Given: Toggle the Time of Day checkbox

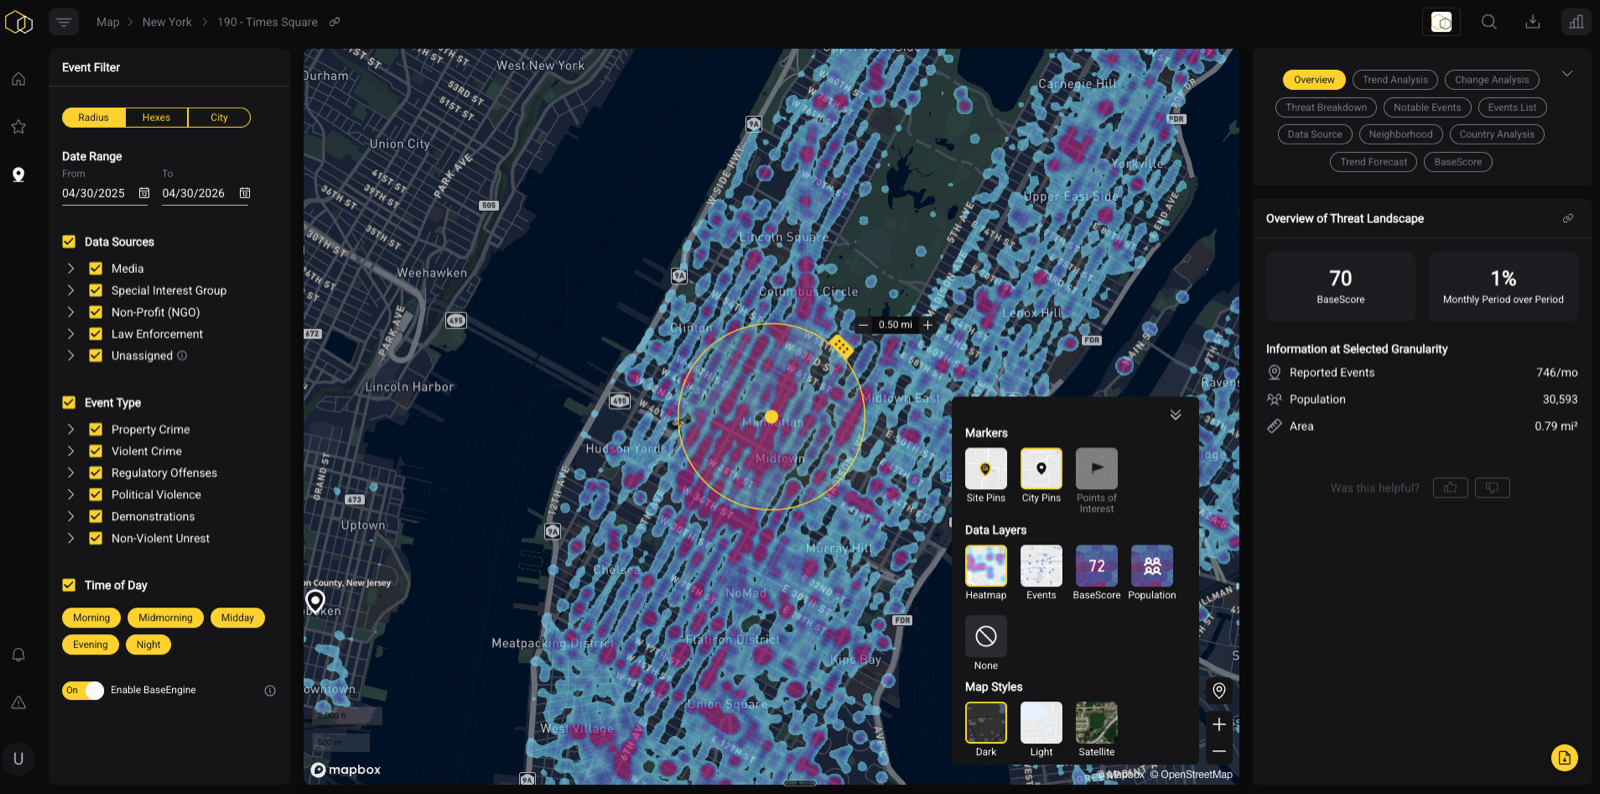Looking at the screenshot, I should point(69,585).
